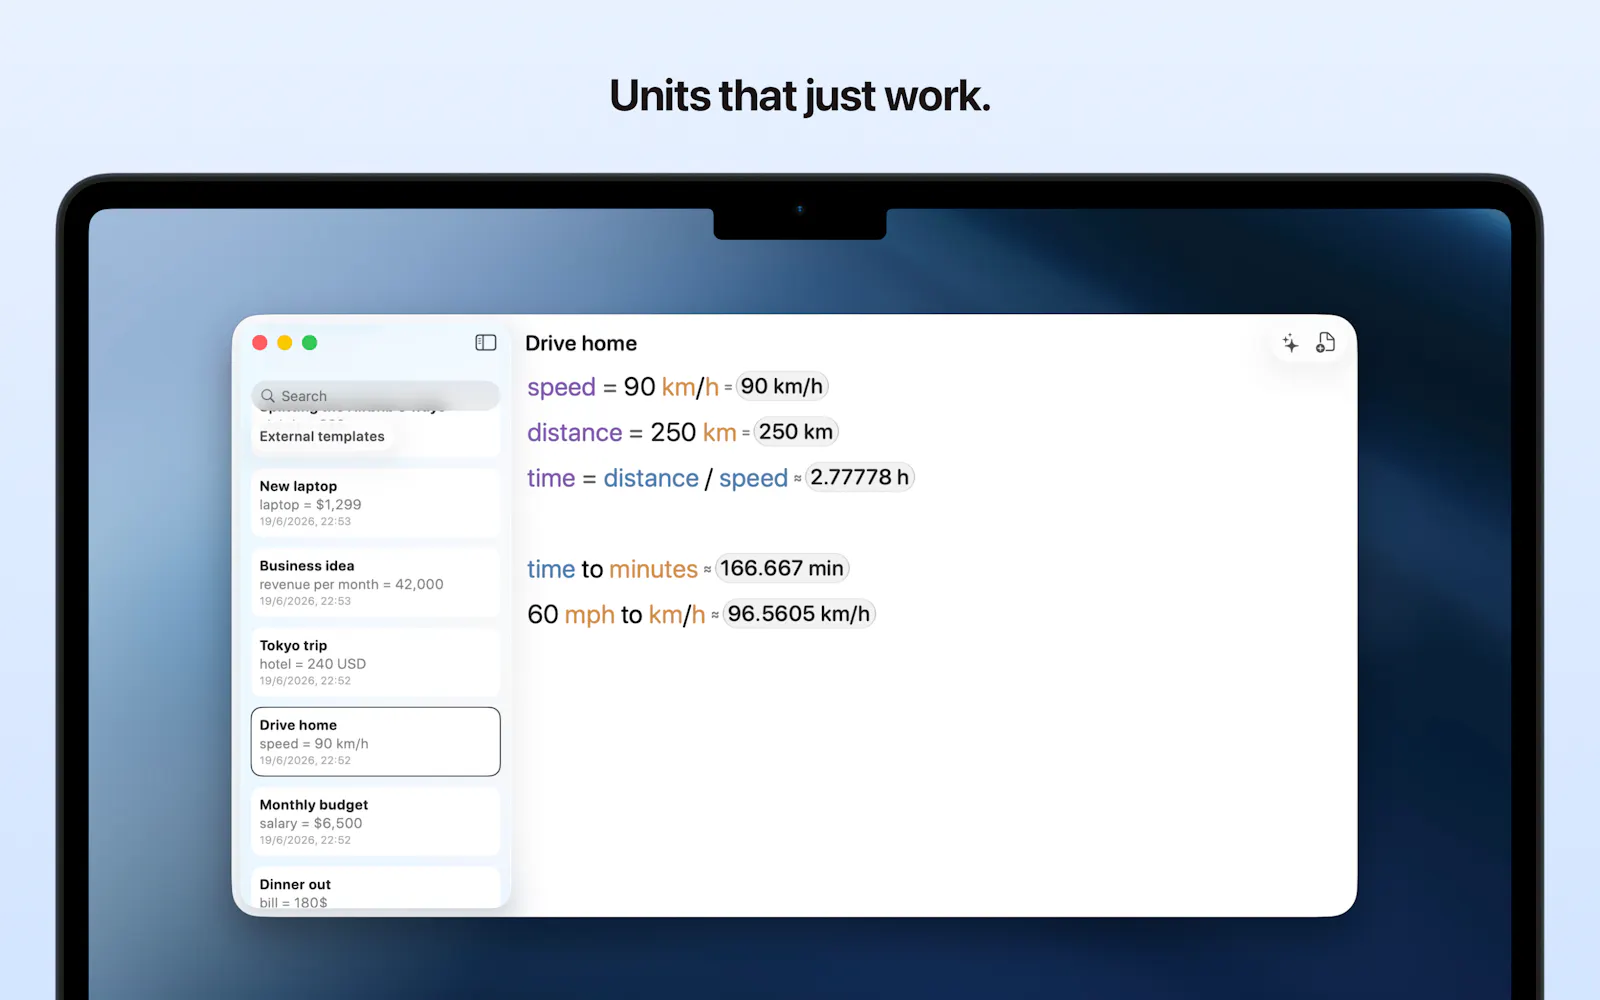Select the Business idea note
This screenshot has width=1600, height=1000.
pos(376,583)
